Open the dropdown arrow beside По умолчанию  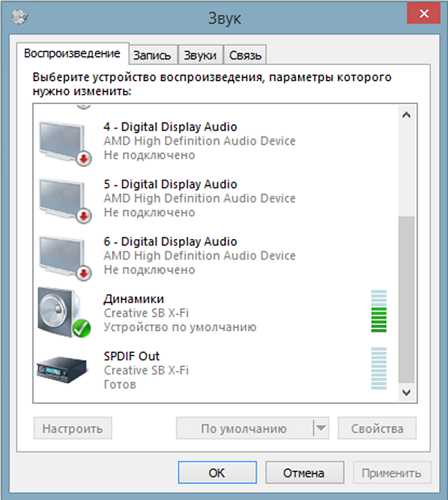click(321, 428)
